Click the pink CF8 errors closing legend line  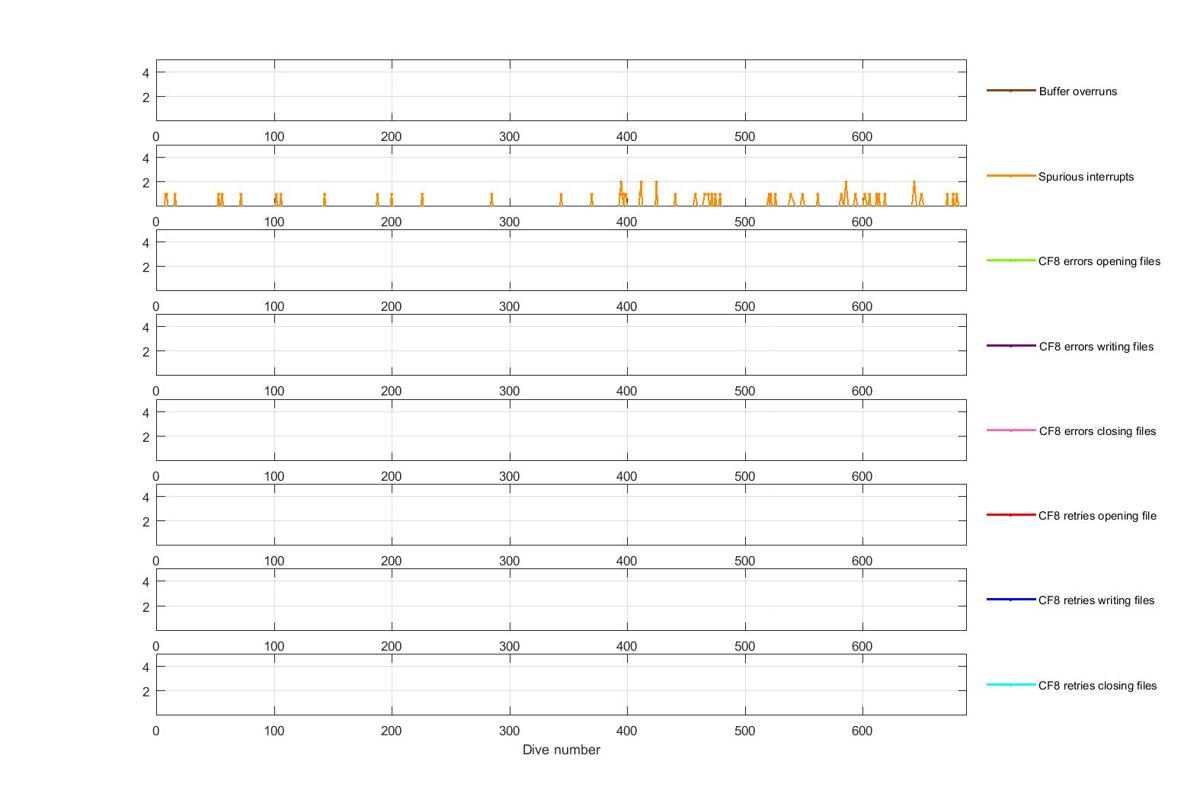tap(1011, 430)
